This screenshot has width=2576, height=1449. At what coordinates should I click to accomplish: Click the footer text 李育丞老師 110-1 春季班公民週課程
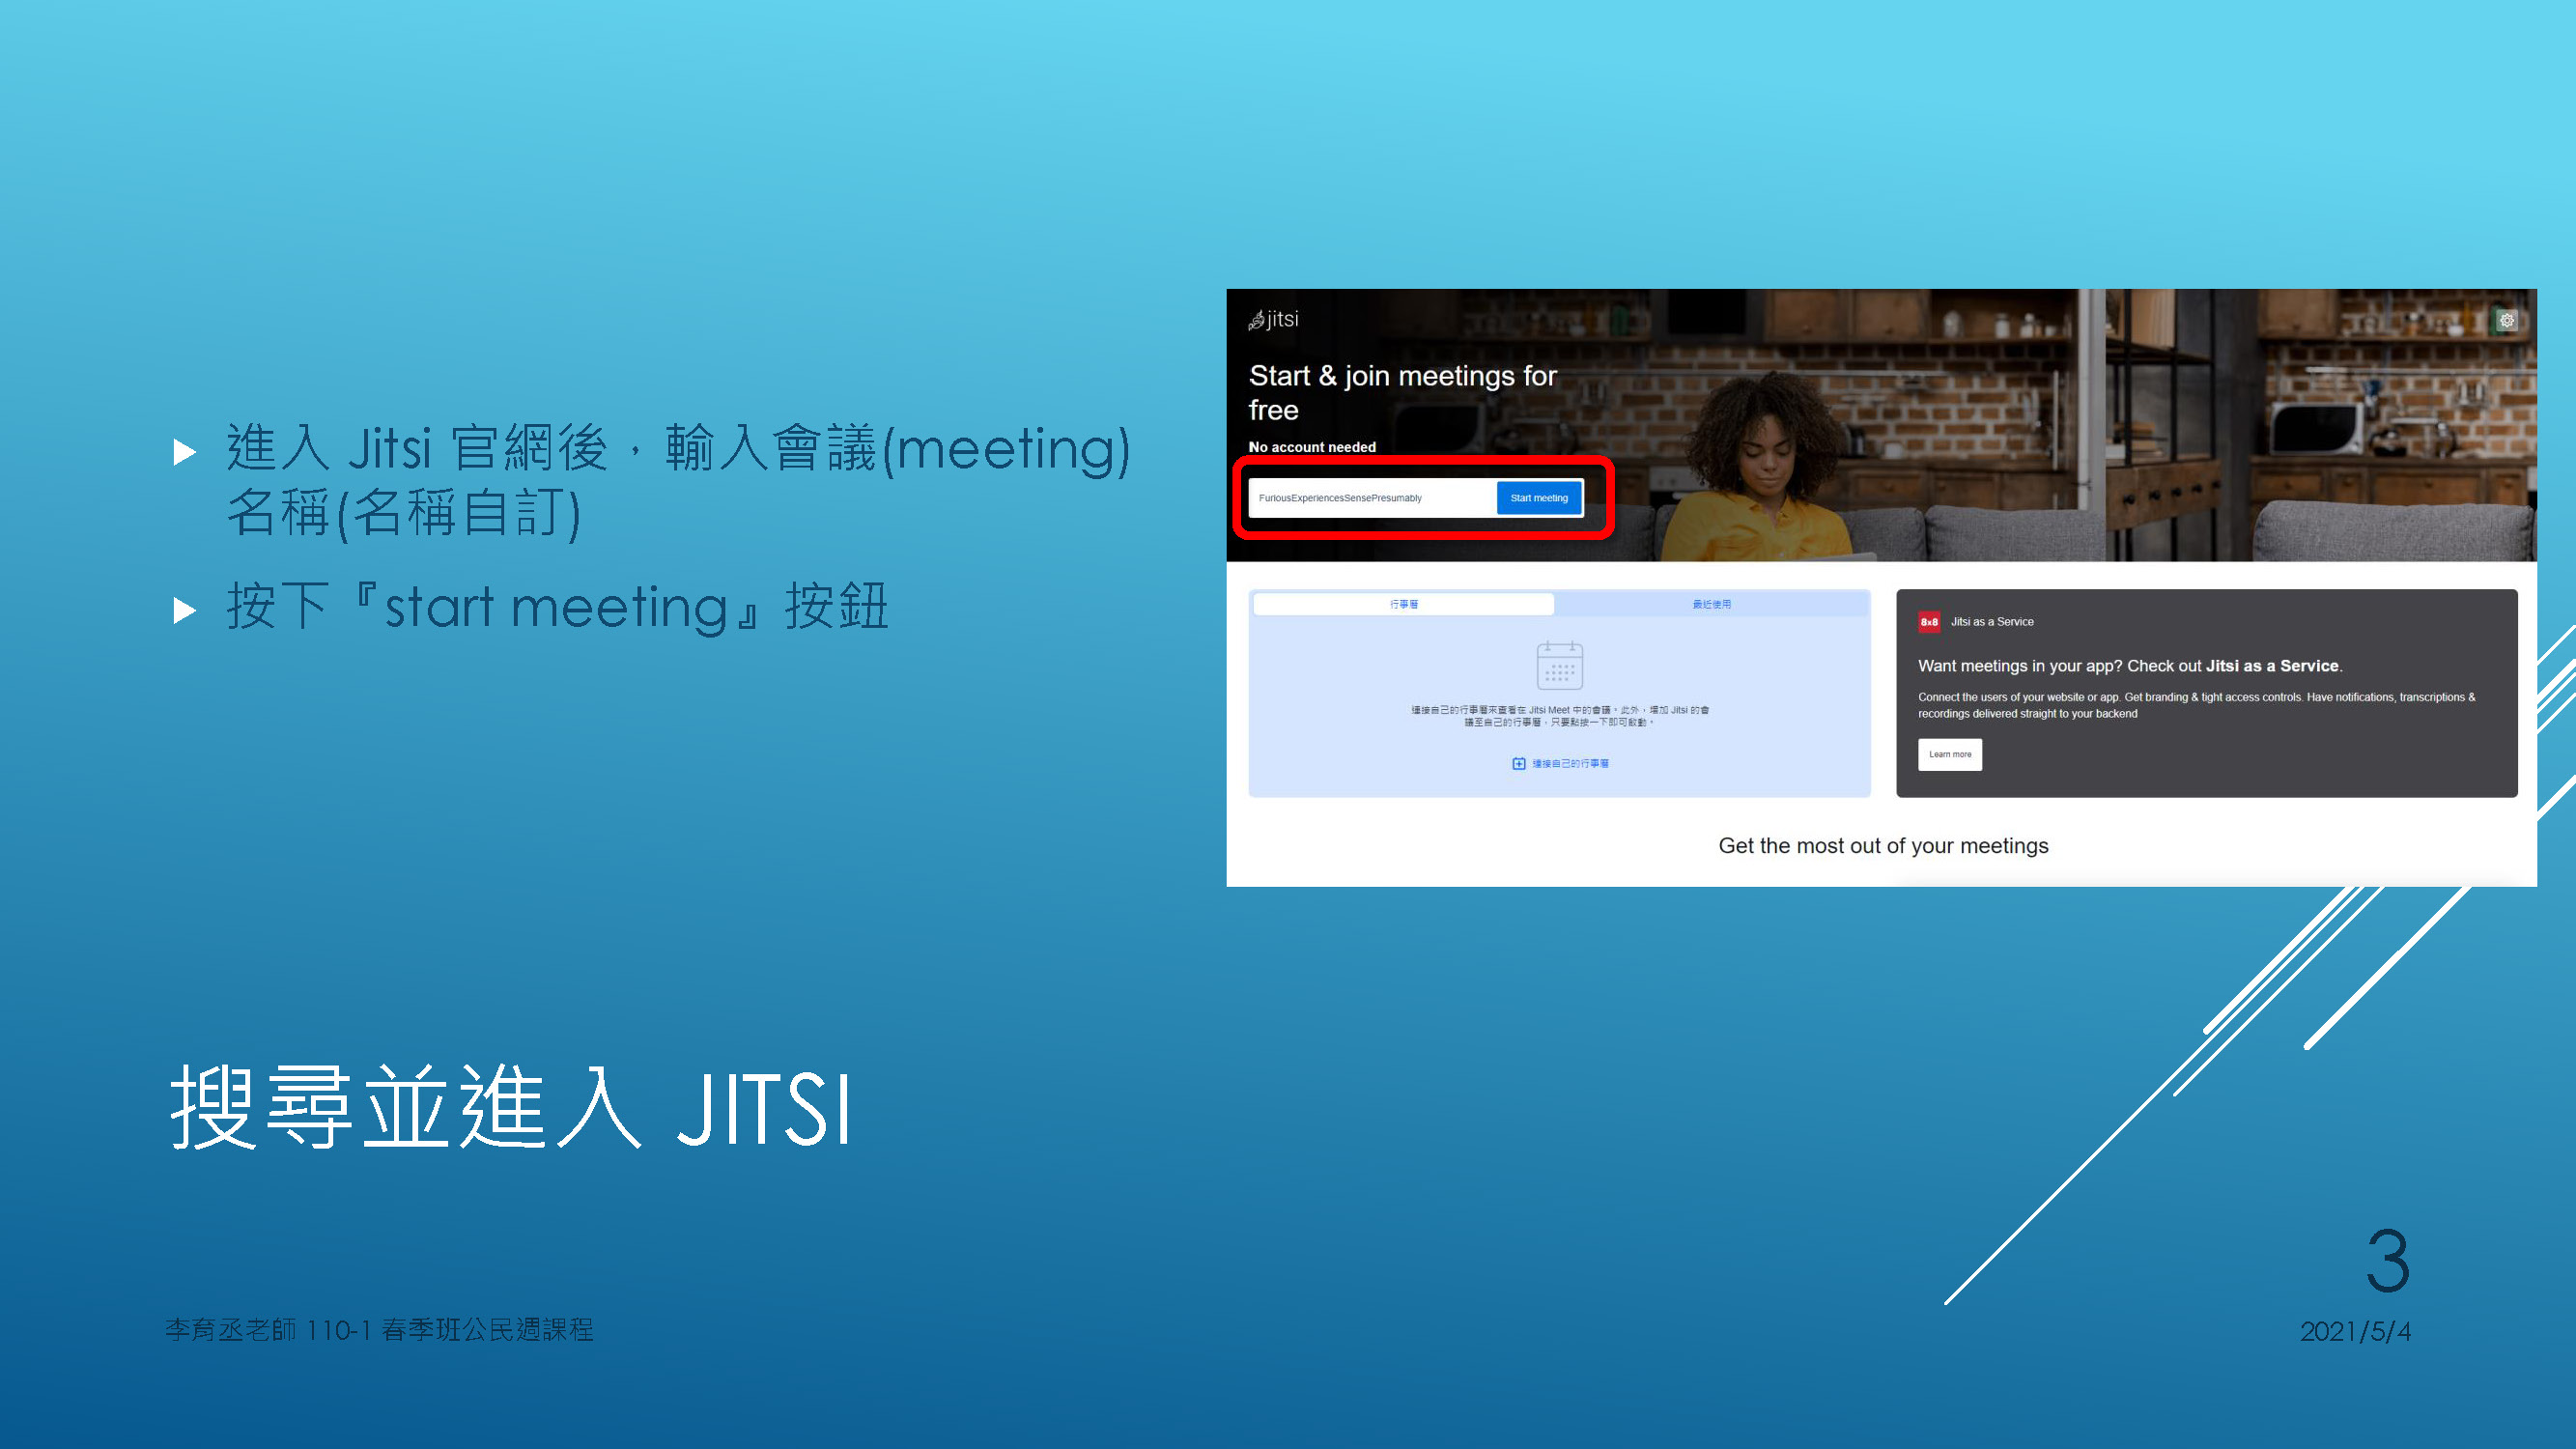pos(379,1330)
